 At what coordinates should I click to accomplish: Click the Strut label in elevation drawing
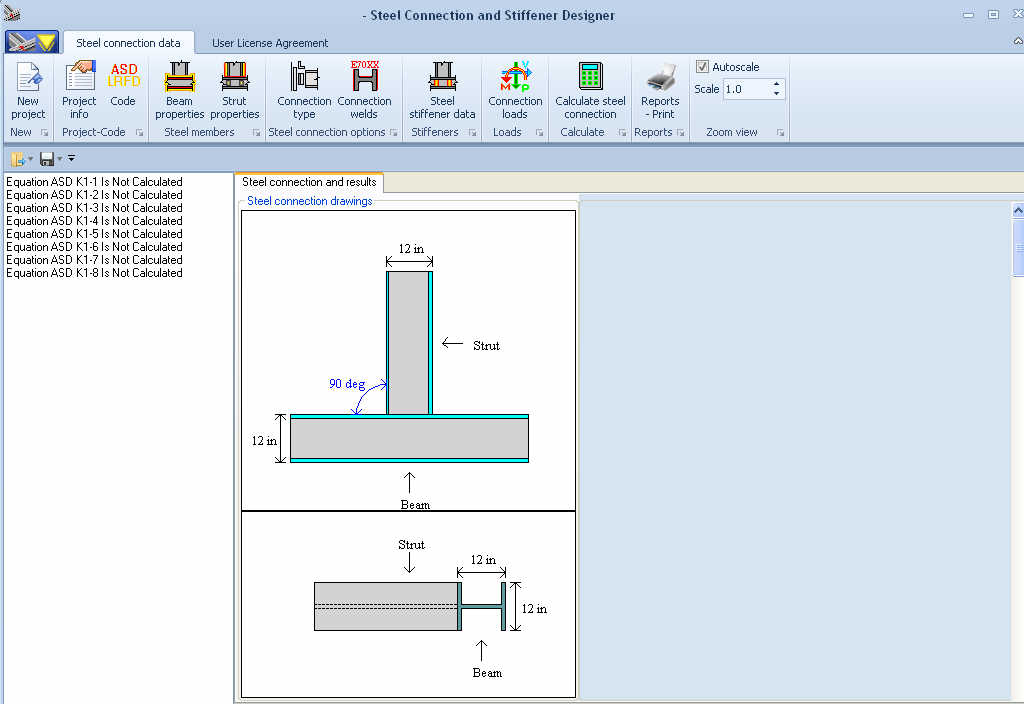coord(486,345)
